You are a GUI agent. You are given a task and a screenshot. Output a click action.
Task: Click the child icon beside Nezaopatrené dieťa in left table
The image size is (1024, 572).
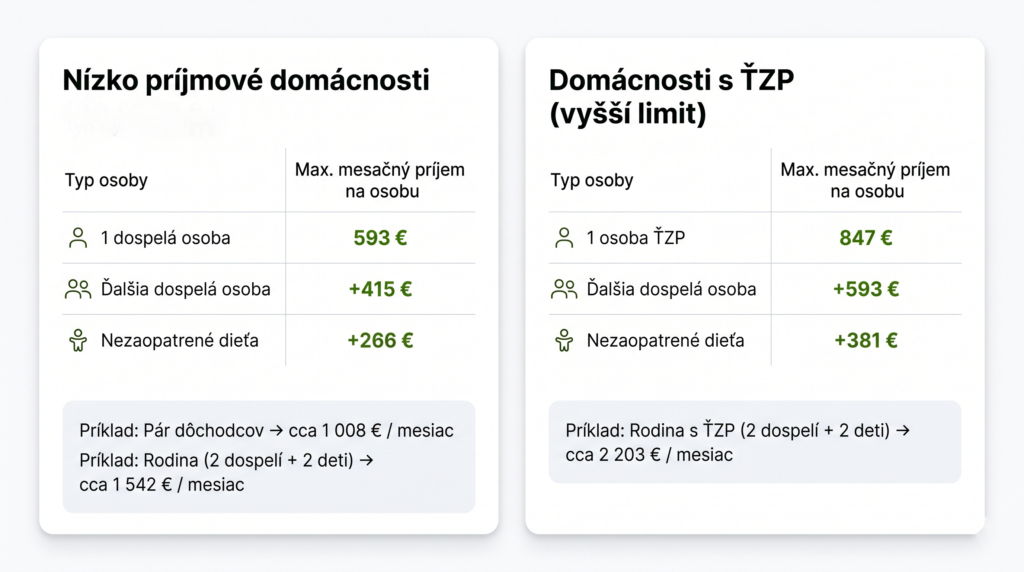[77, 340]
